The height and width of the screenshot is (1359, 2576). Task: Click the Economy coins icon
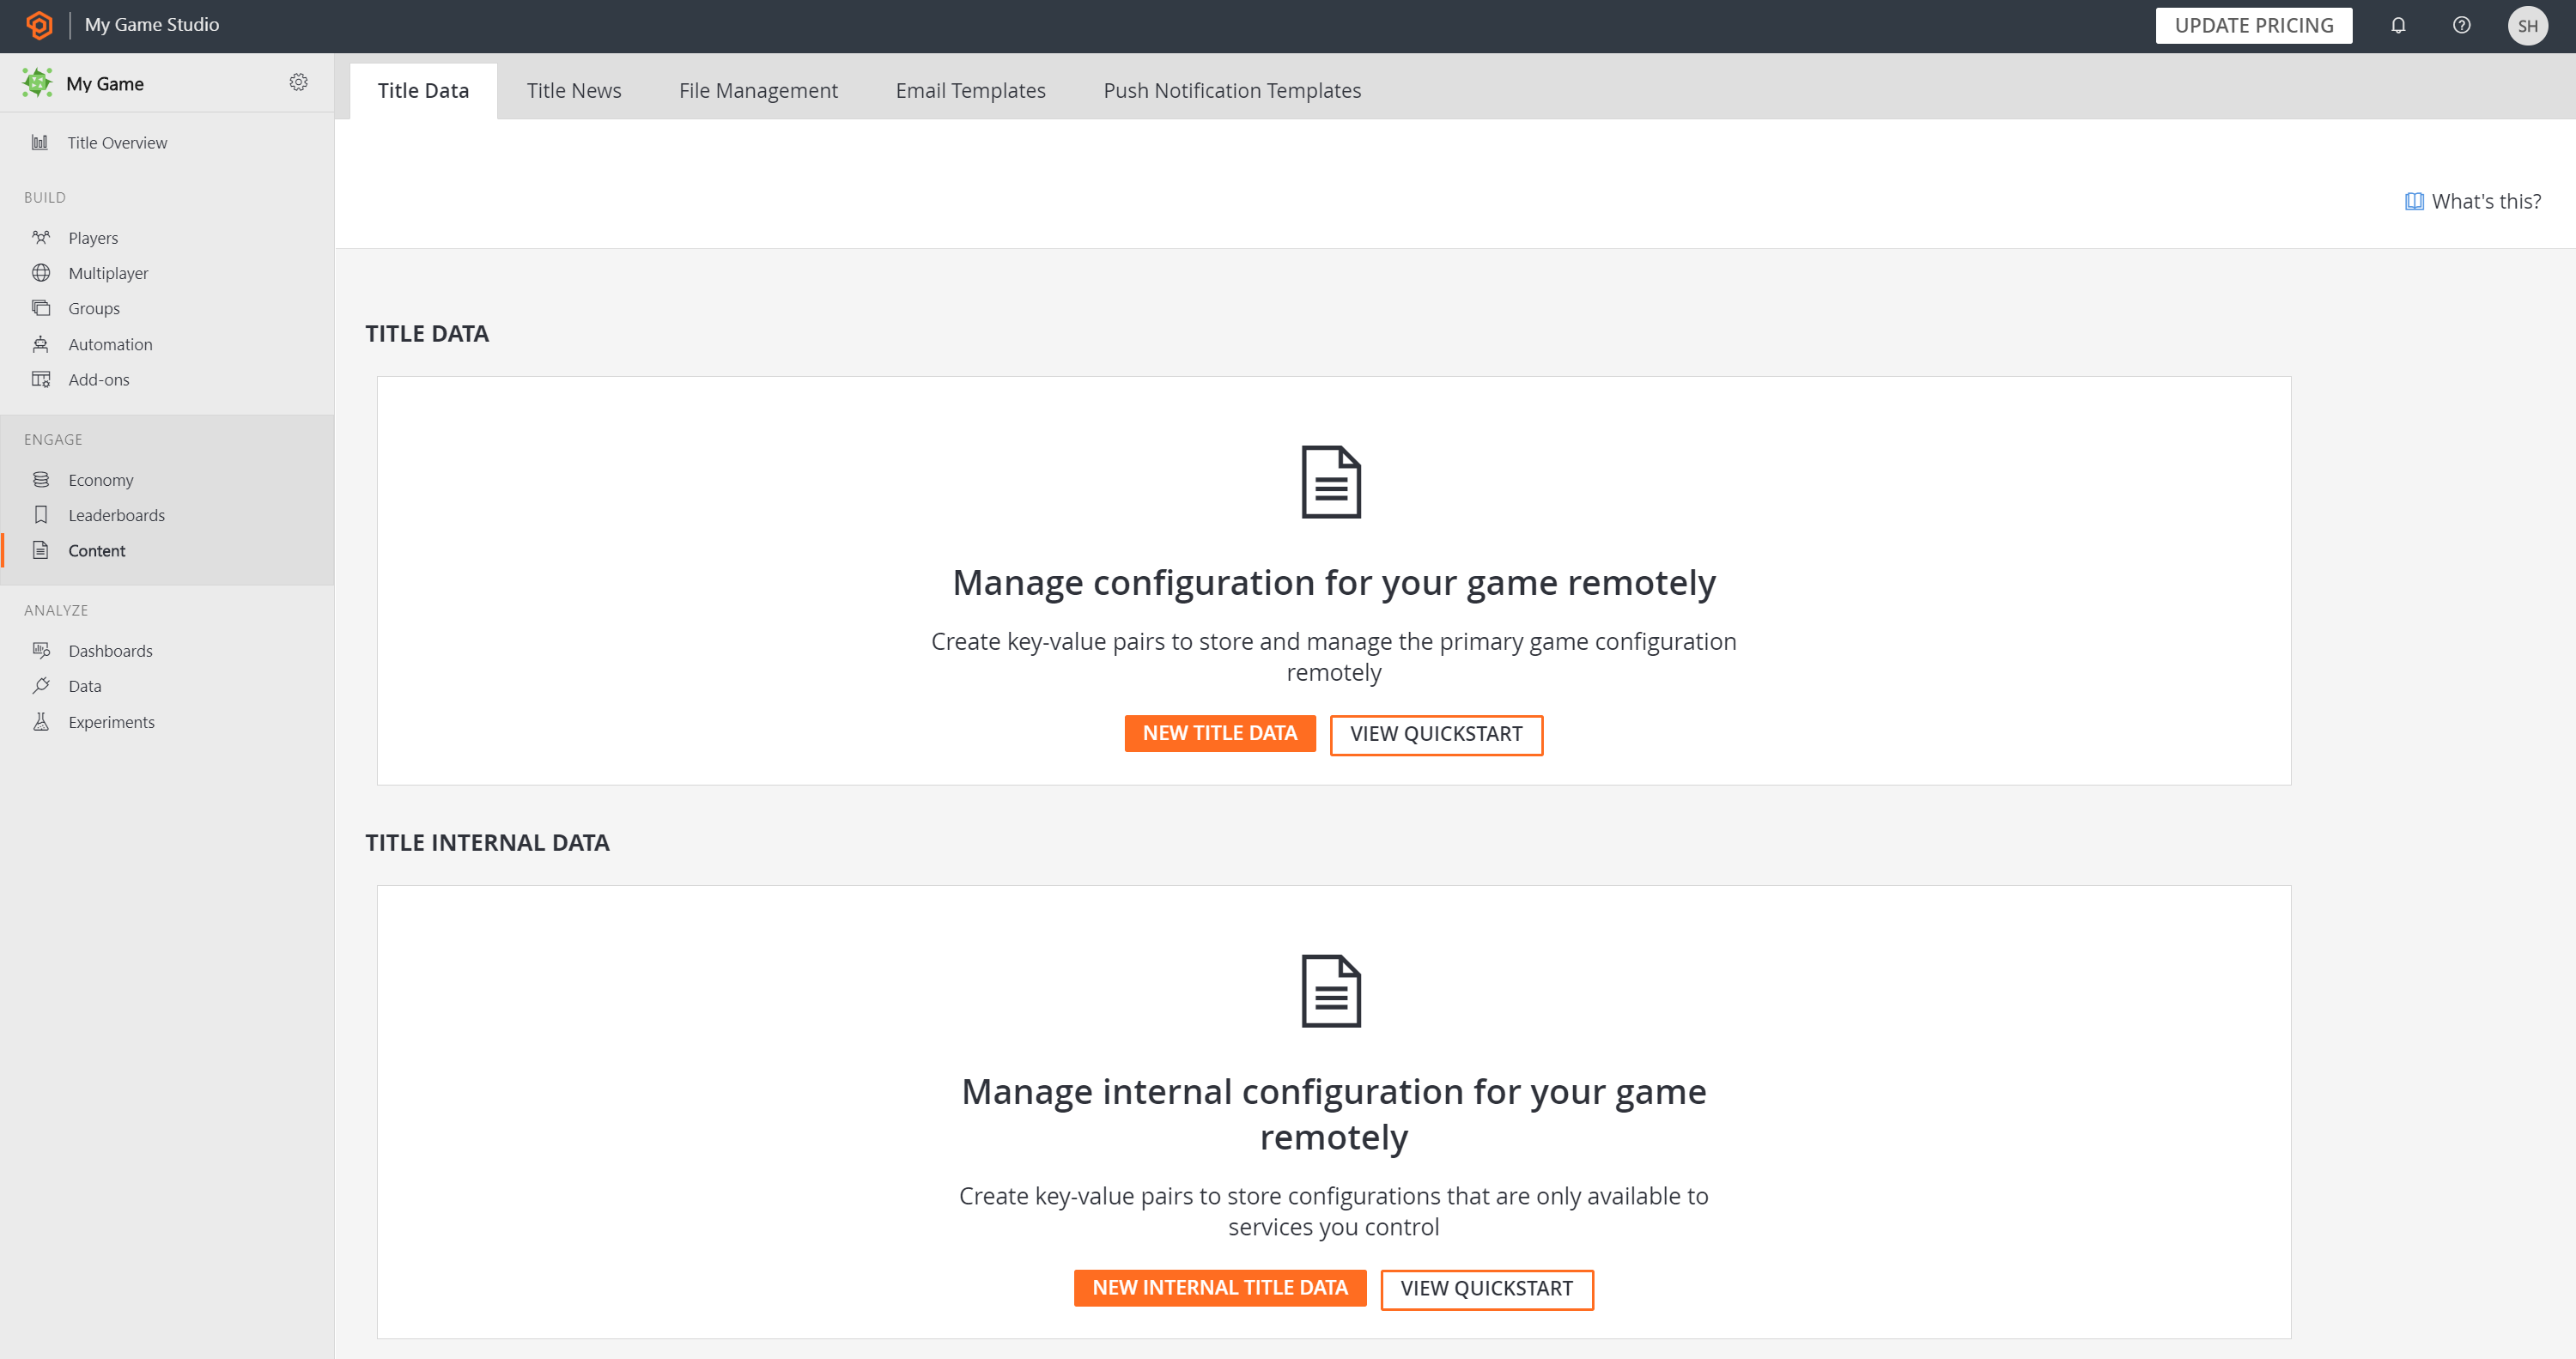click(x=41, y=480)
